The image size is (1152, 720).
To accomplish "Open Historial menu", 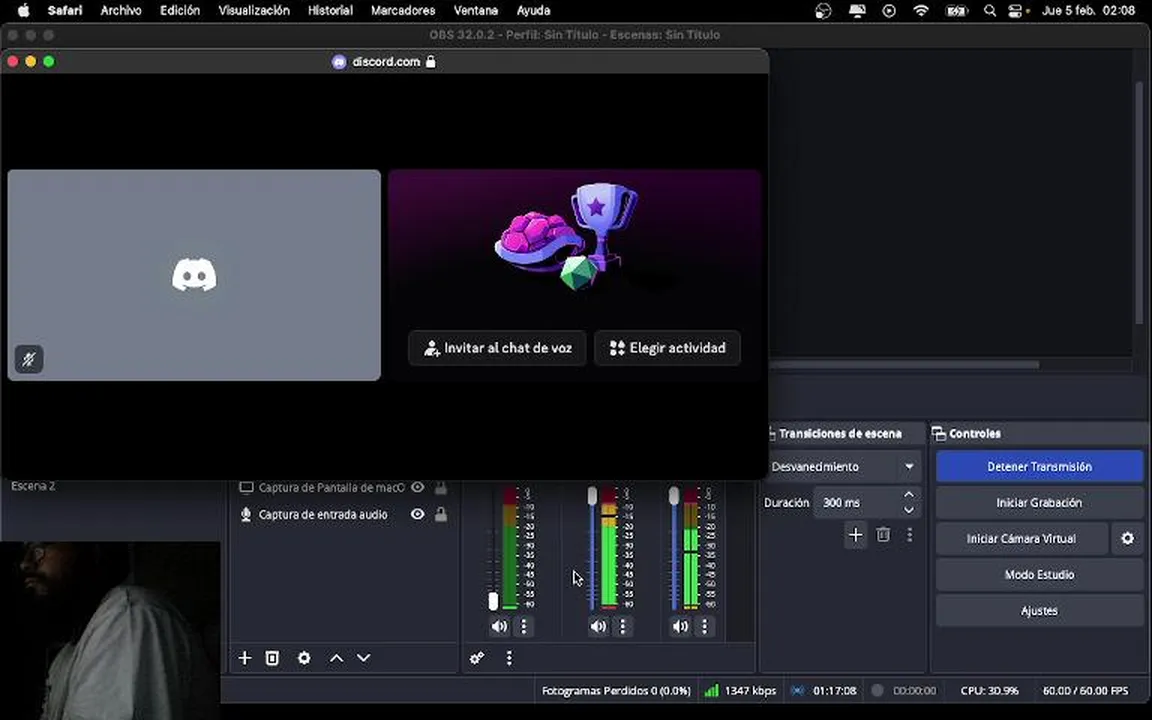I will (331, 11).
